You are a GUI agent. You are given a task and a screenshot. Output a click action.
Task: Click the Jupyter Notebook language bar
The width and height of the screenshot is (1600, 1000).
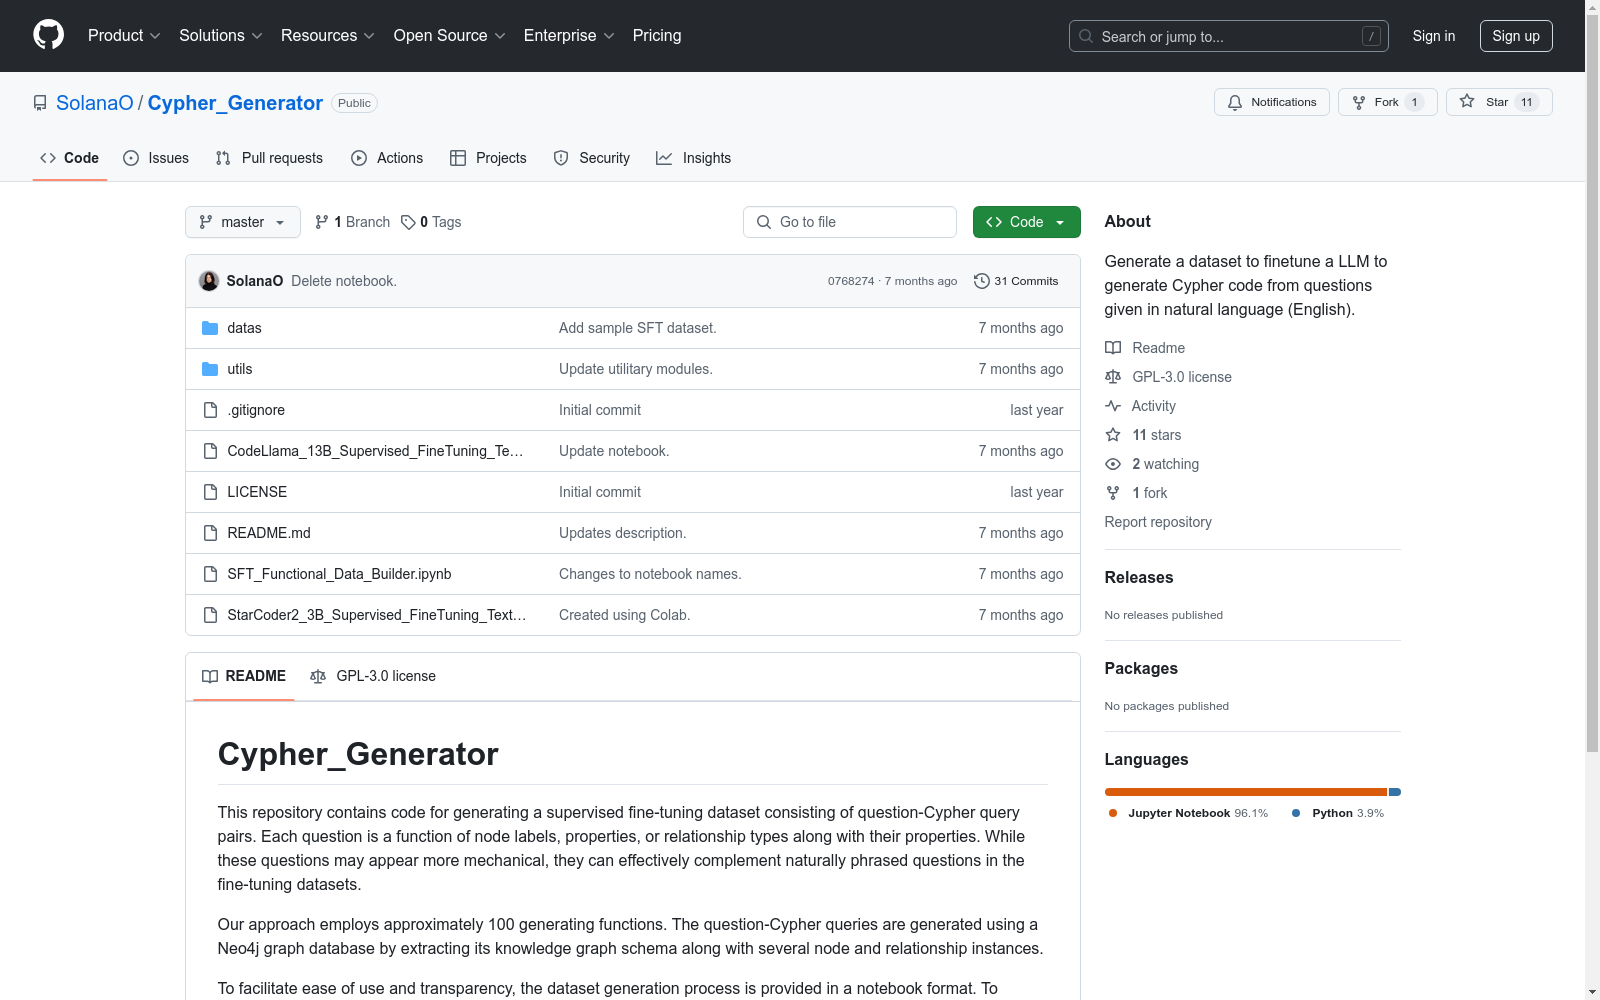[x=1246, y=791]
